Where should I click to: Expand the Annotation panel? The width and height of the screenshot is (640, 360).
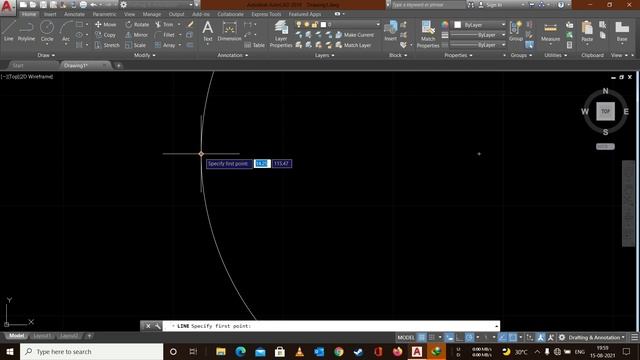point(233,55)
